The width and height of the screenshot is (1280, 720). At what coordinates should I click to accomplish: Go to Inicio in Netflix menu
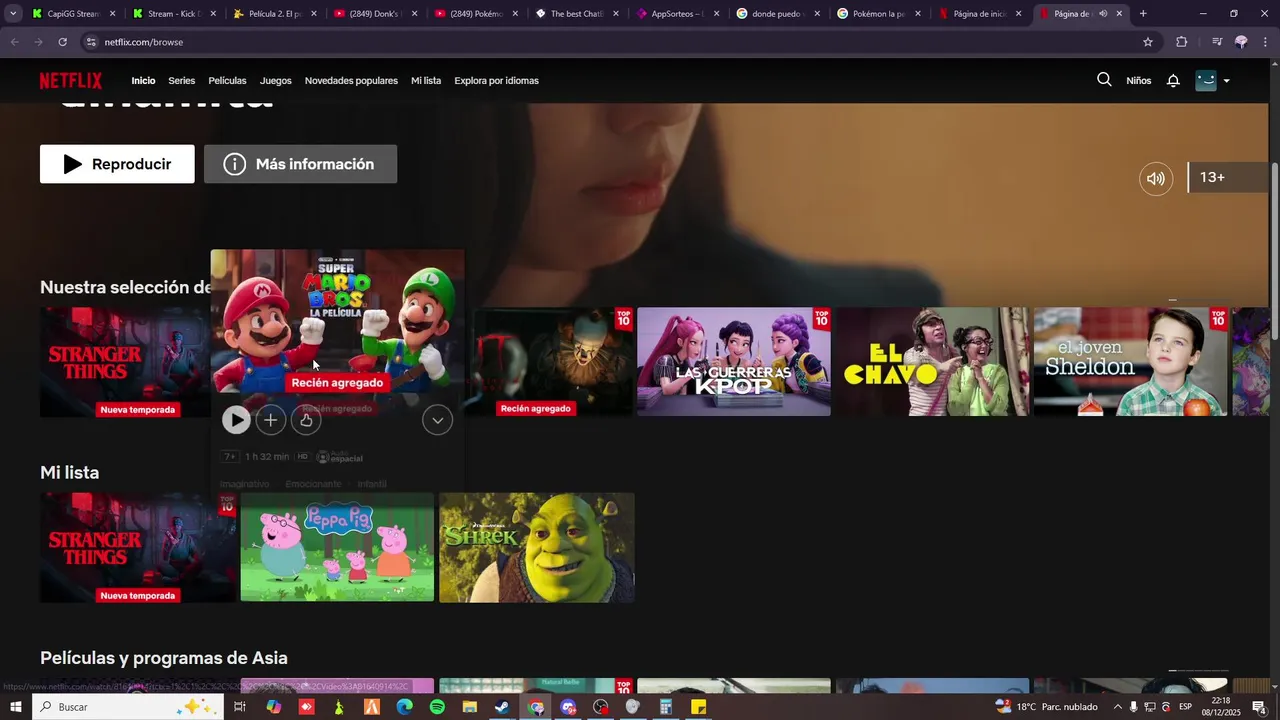[x=143, y=81]
